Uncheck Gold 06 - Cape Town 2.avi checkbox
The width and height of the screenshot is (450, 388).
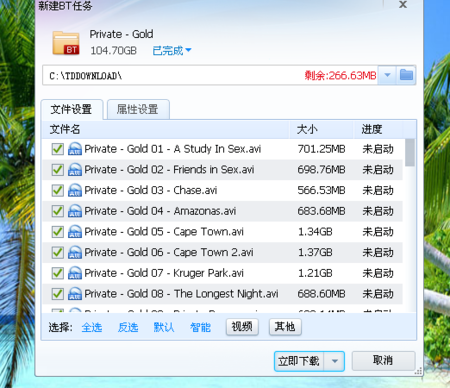coord(58,252)
